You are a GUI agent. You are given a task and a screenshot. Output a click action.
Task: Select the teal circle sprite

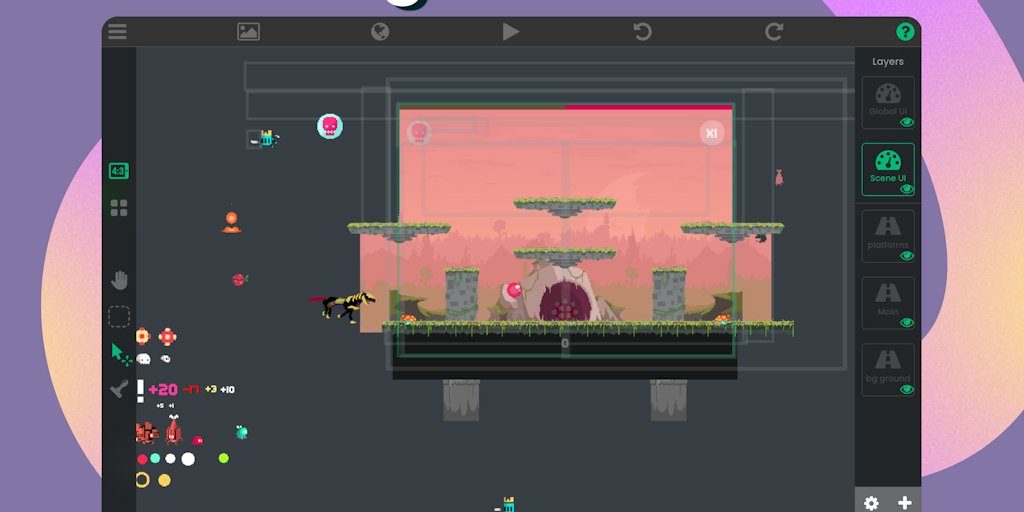(155, 458)
